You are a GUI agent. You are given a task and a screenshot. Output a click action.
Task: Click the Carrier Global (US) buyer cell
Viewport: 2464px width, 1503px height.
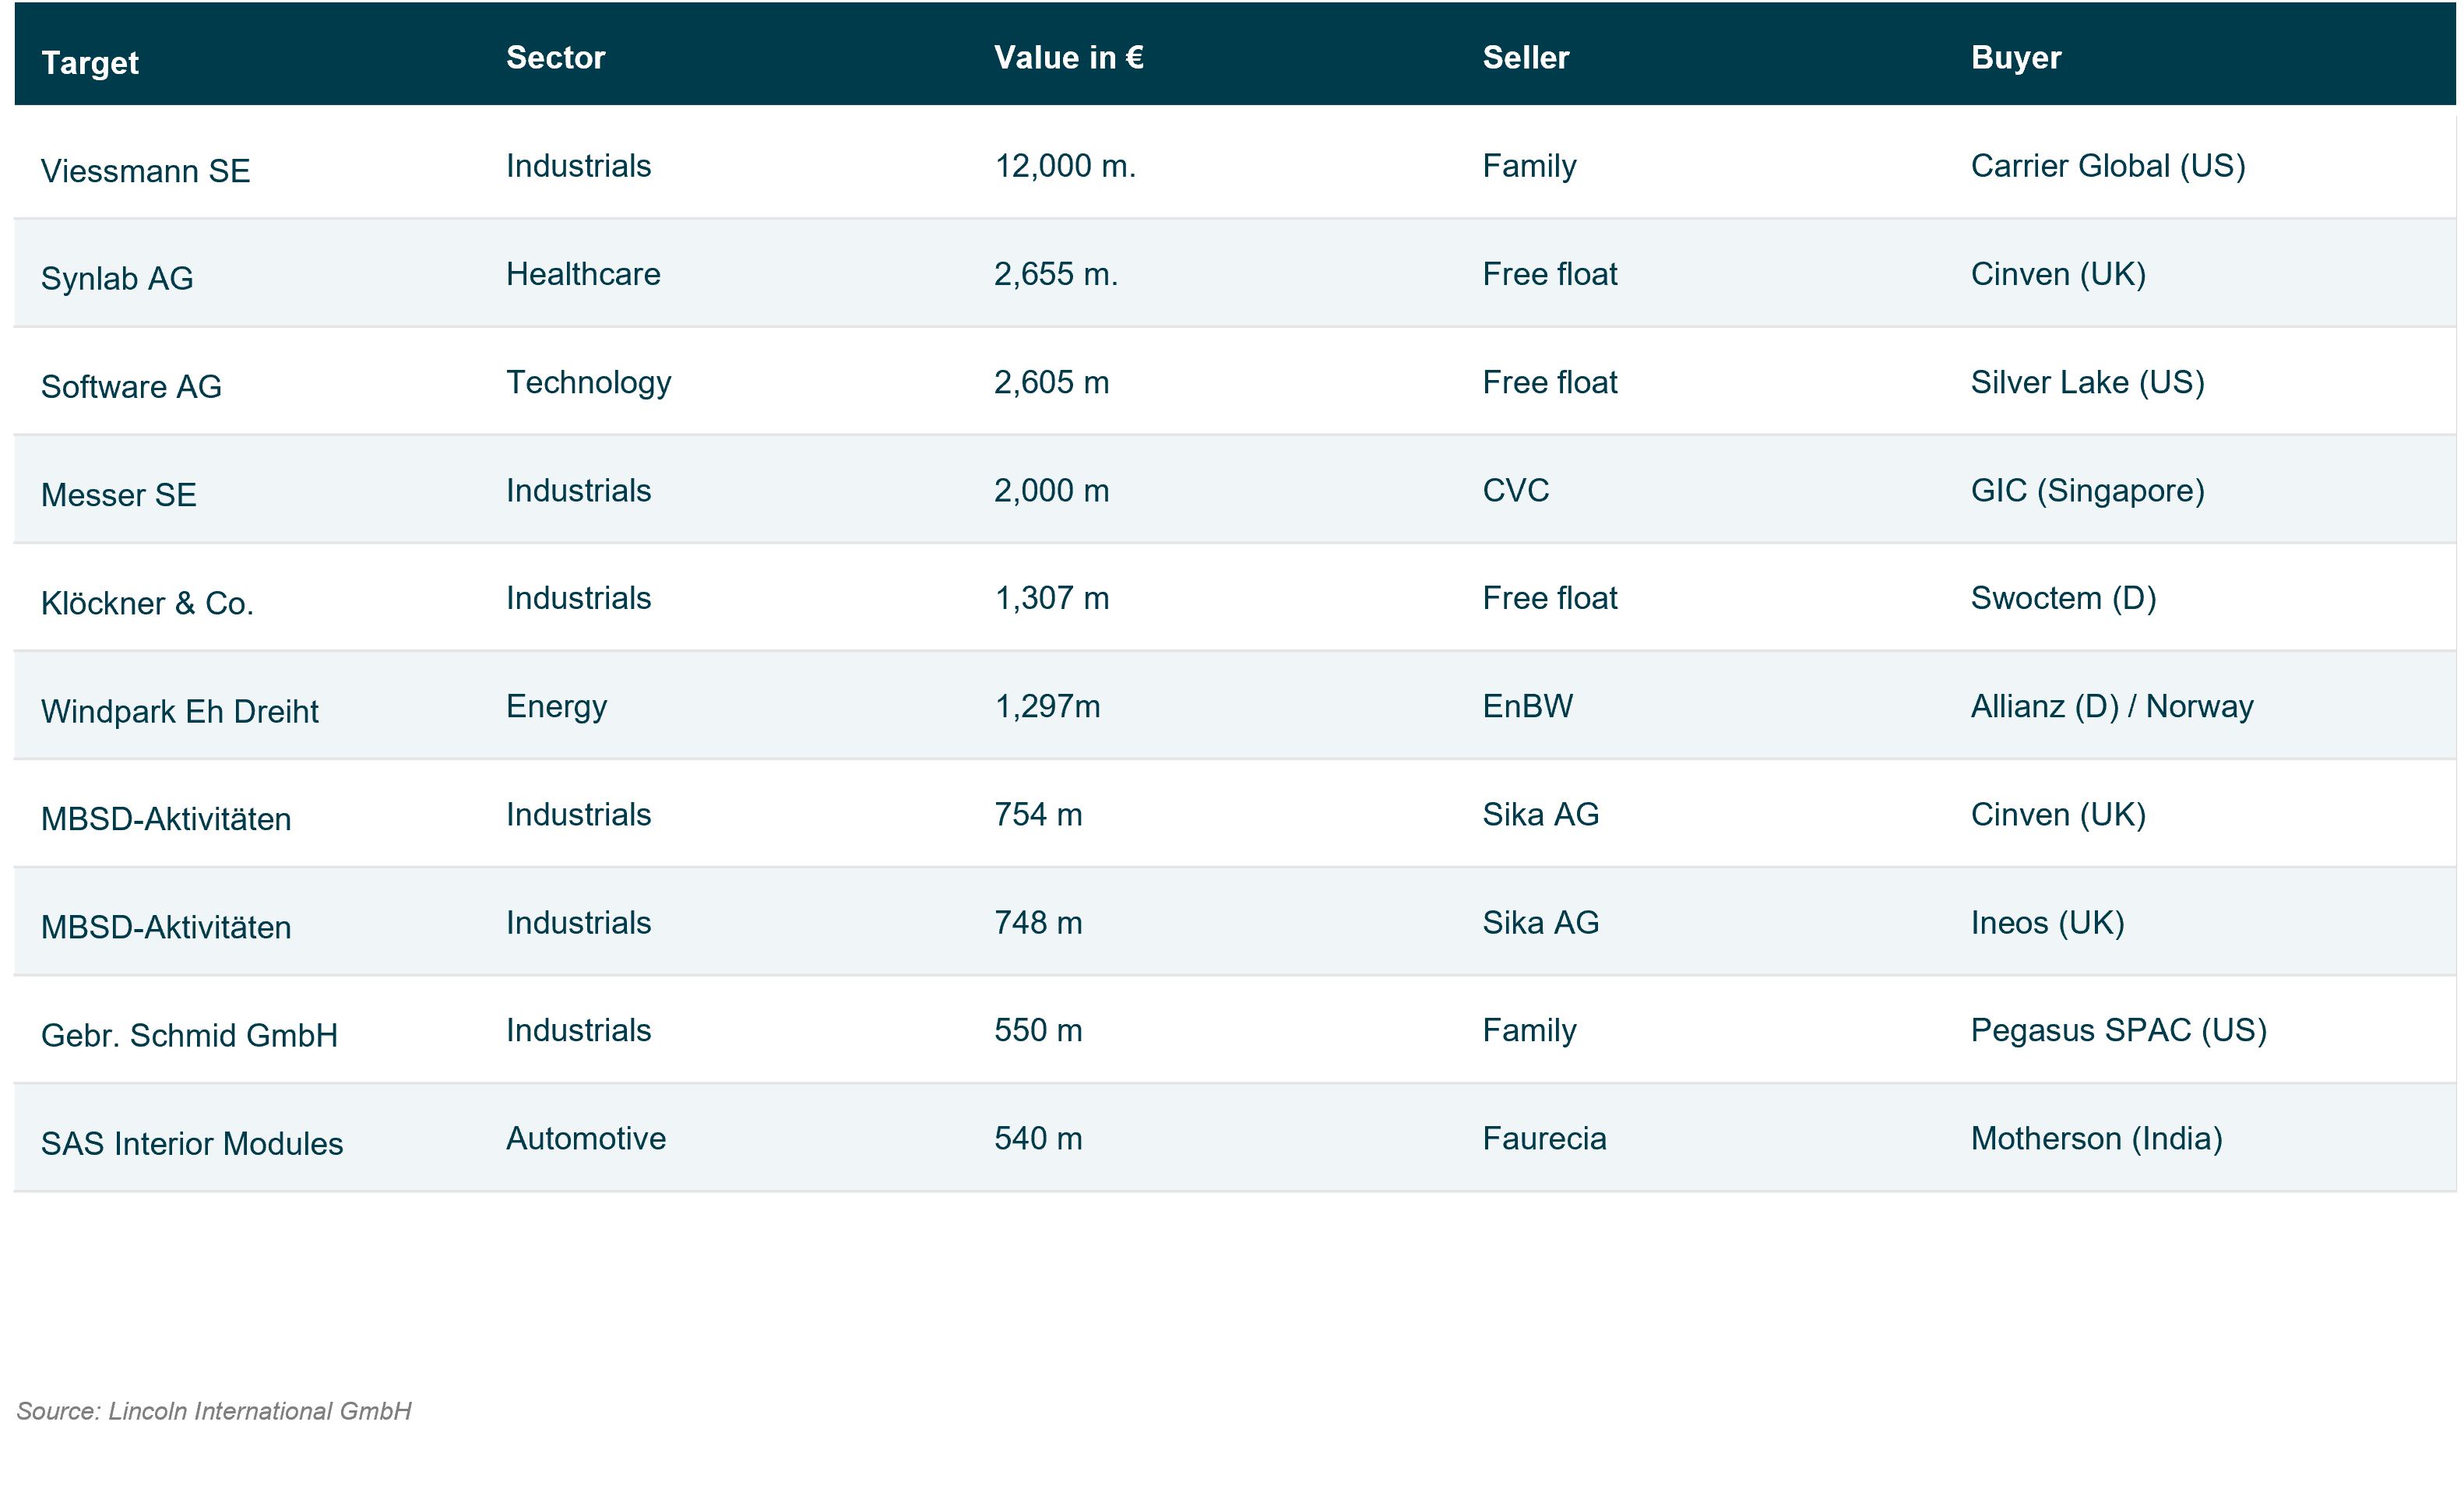click(2107, 166)
